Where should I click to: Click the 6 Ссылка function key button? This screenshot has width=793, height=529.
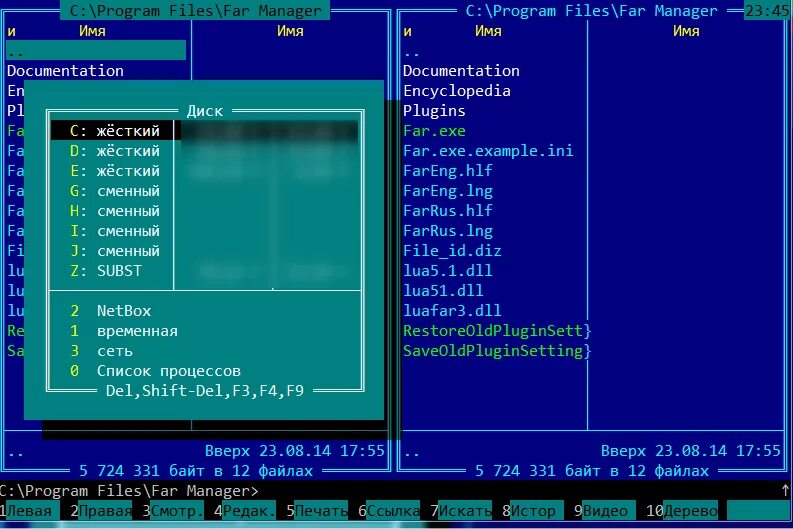pyautogui.click(x=389, y=510)
